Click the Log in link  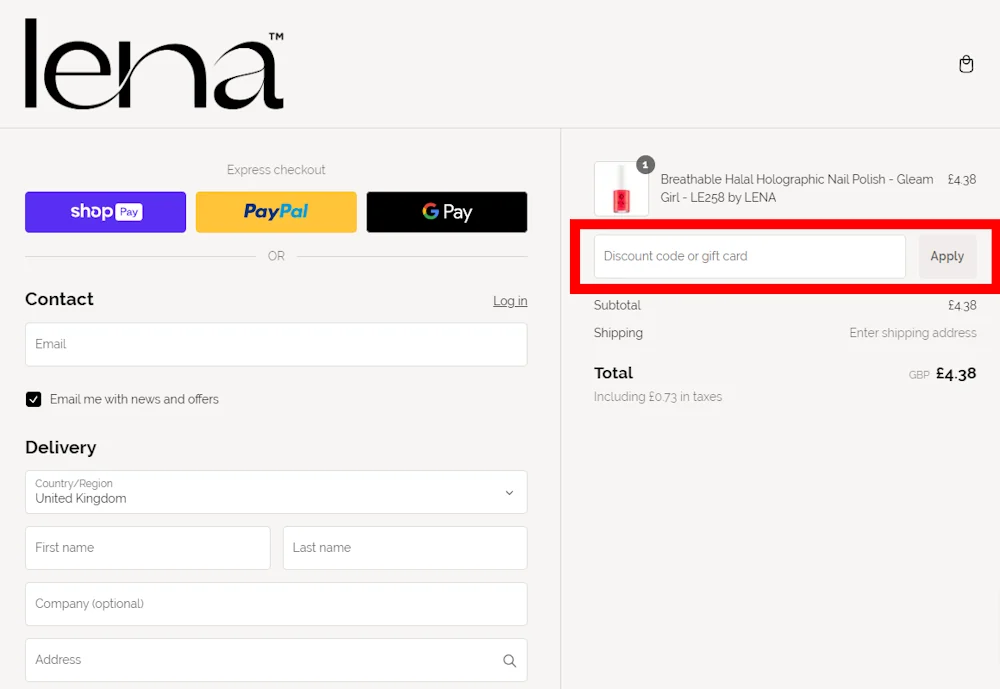[x=510, y=300]
